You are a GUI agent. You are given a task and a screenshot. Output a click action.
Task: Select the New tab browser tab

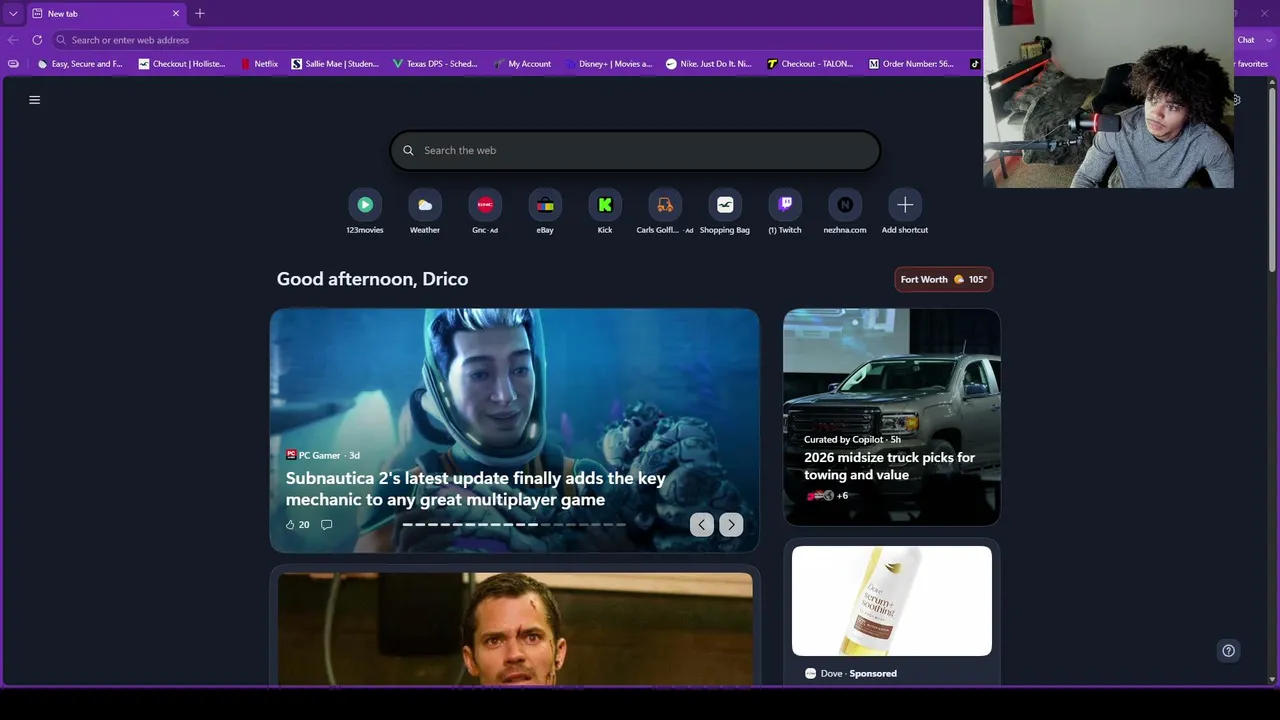[105, 14]
